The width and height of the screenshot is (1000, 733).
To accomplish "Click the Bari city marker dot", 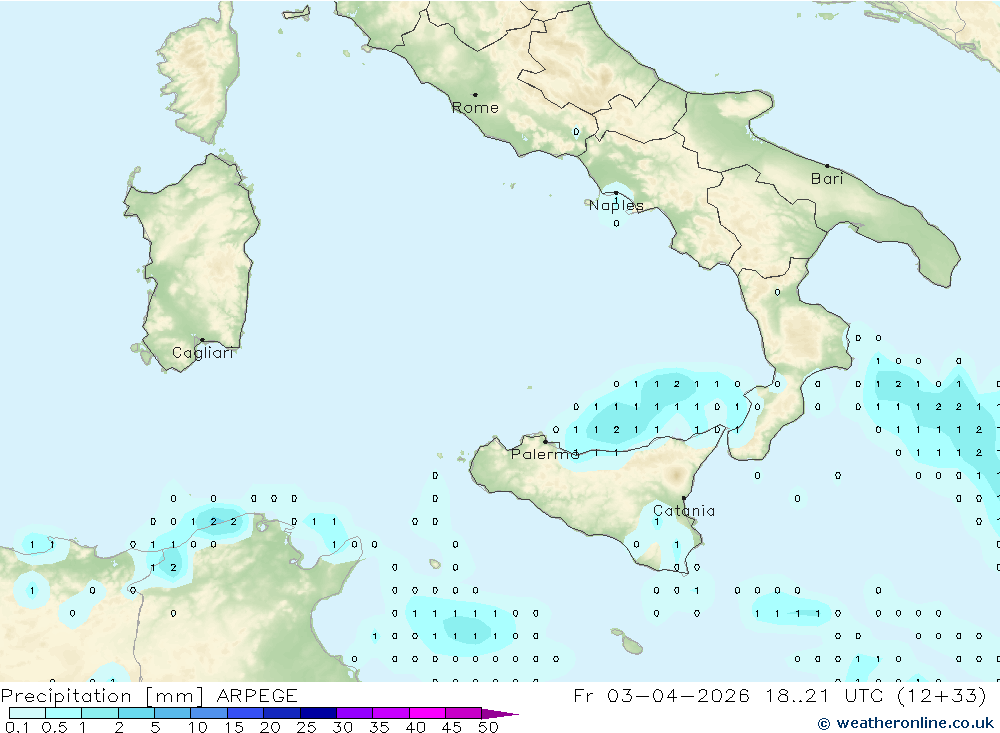I will (827, 166).
